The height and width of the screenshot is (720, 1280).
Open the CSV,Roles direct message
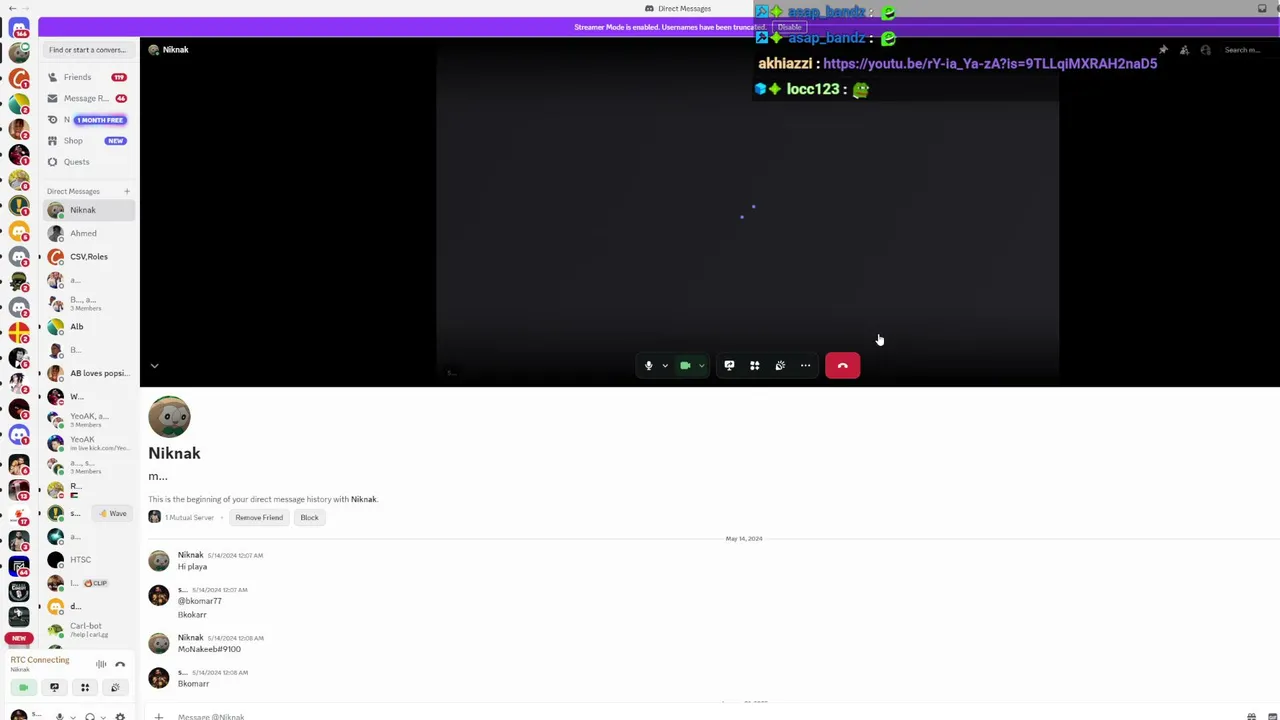(x=89, y=257)
